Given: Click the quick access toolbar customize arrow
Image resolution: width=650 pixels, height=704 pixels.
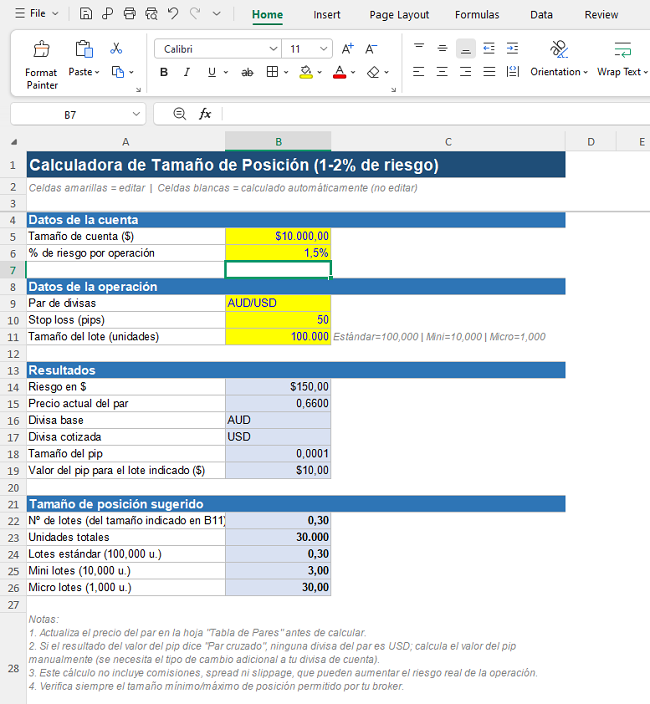Looking at the screenshot, I should pos(216,13).
